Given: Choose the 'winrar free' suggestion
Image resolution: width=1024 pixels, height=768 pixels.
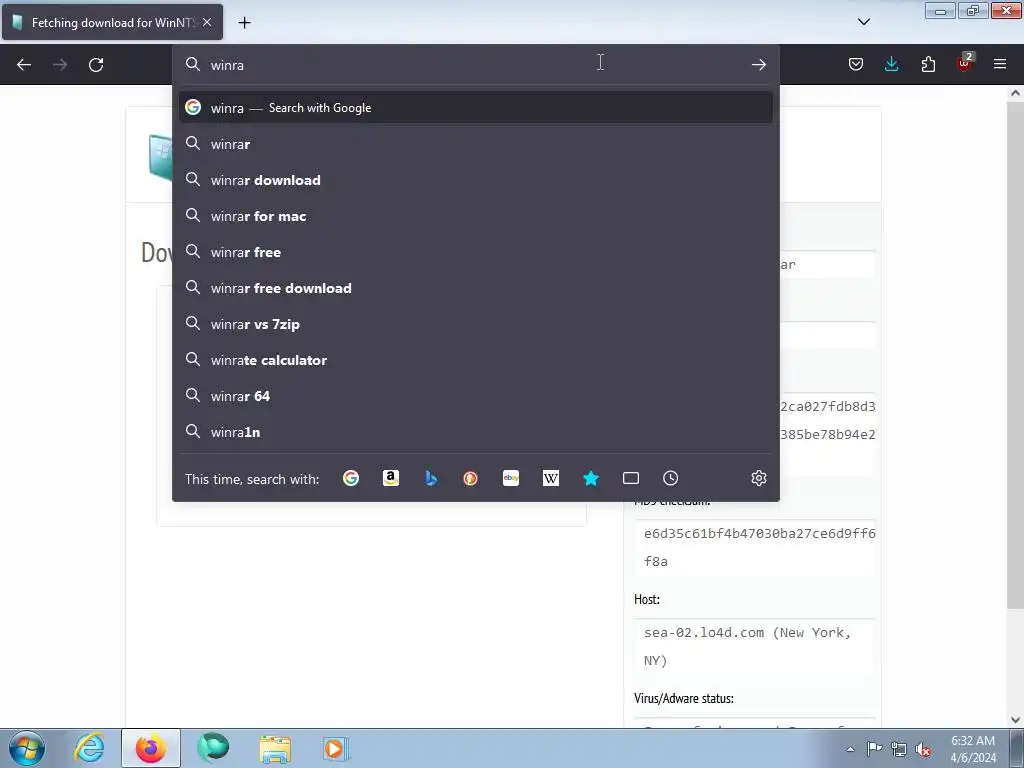Looking at the screenshot, I should click(475, 252).
